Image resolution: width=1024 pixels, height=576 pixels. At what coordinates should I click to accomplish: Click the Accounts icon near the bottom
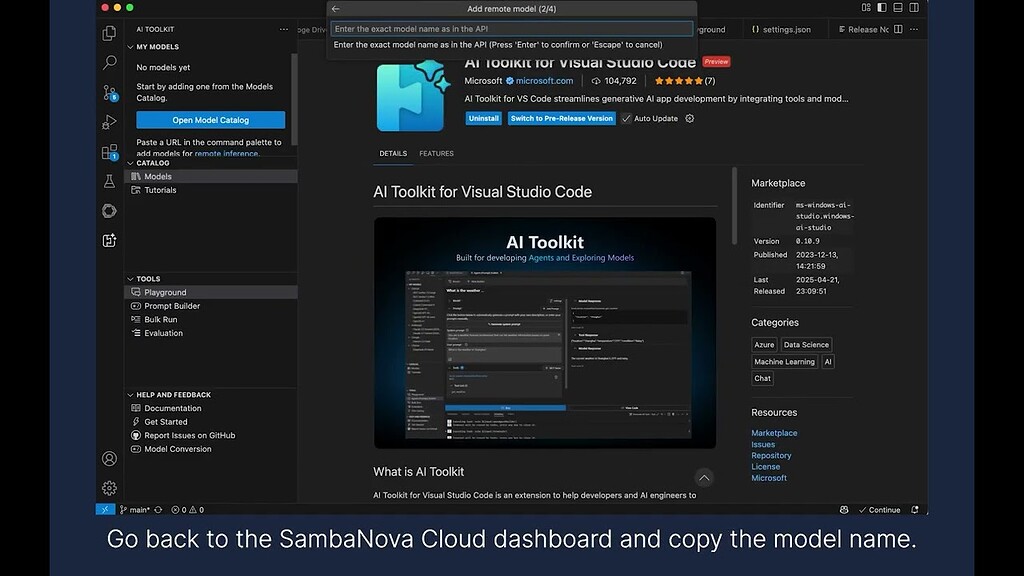(x=108, y=458)
